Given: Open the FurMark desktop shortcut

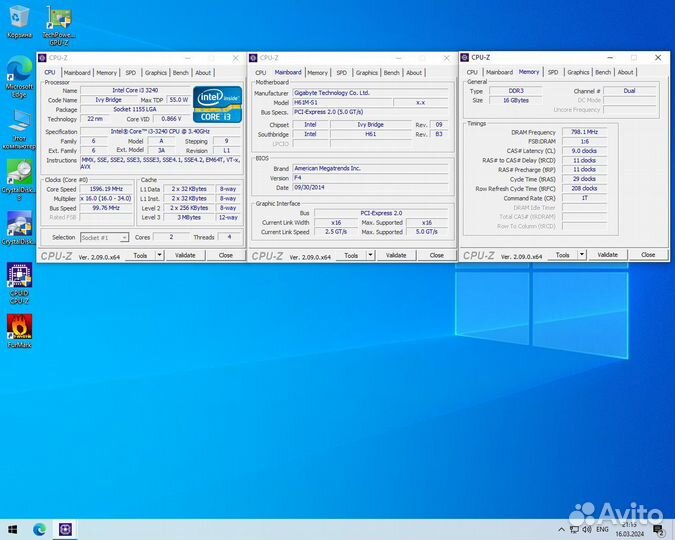Looking at the screenshot, I should coord(19,331).
